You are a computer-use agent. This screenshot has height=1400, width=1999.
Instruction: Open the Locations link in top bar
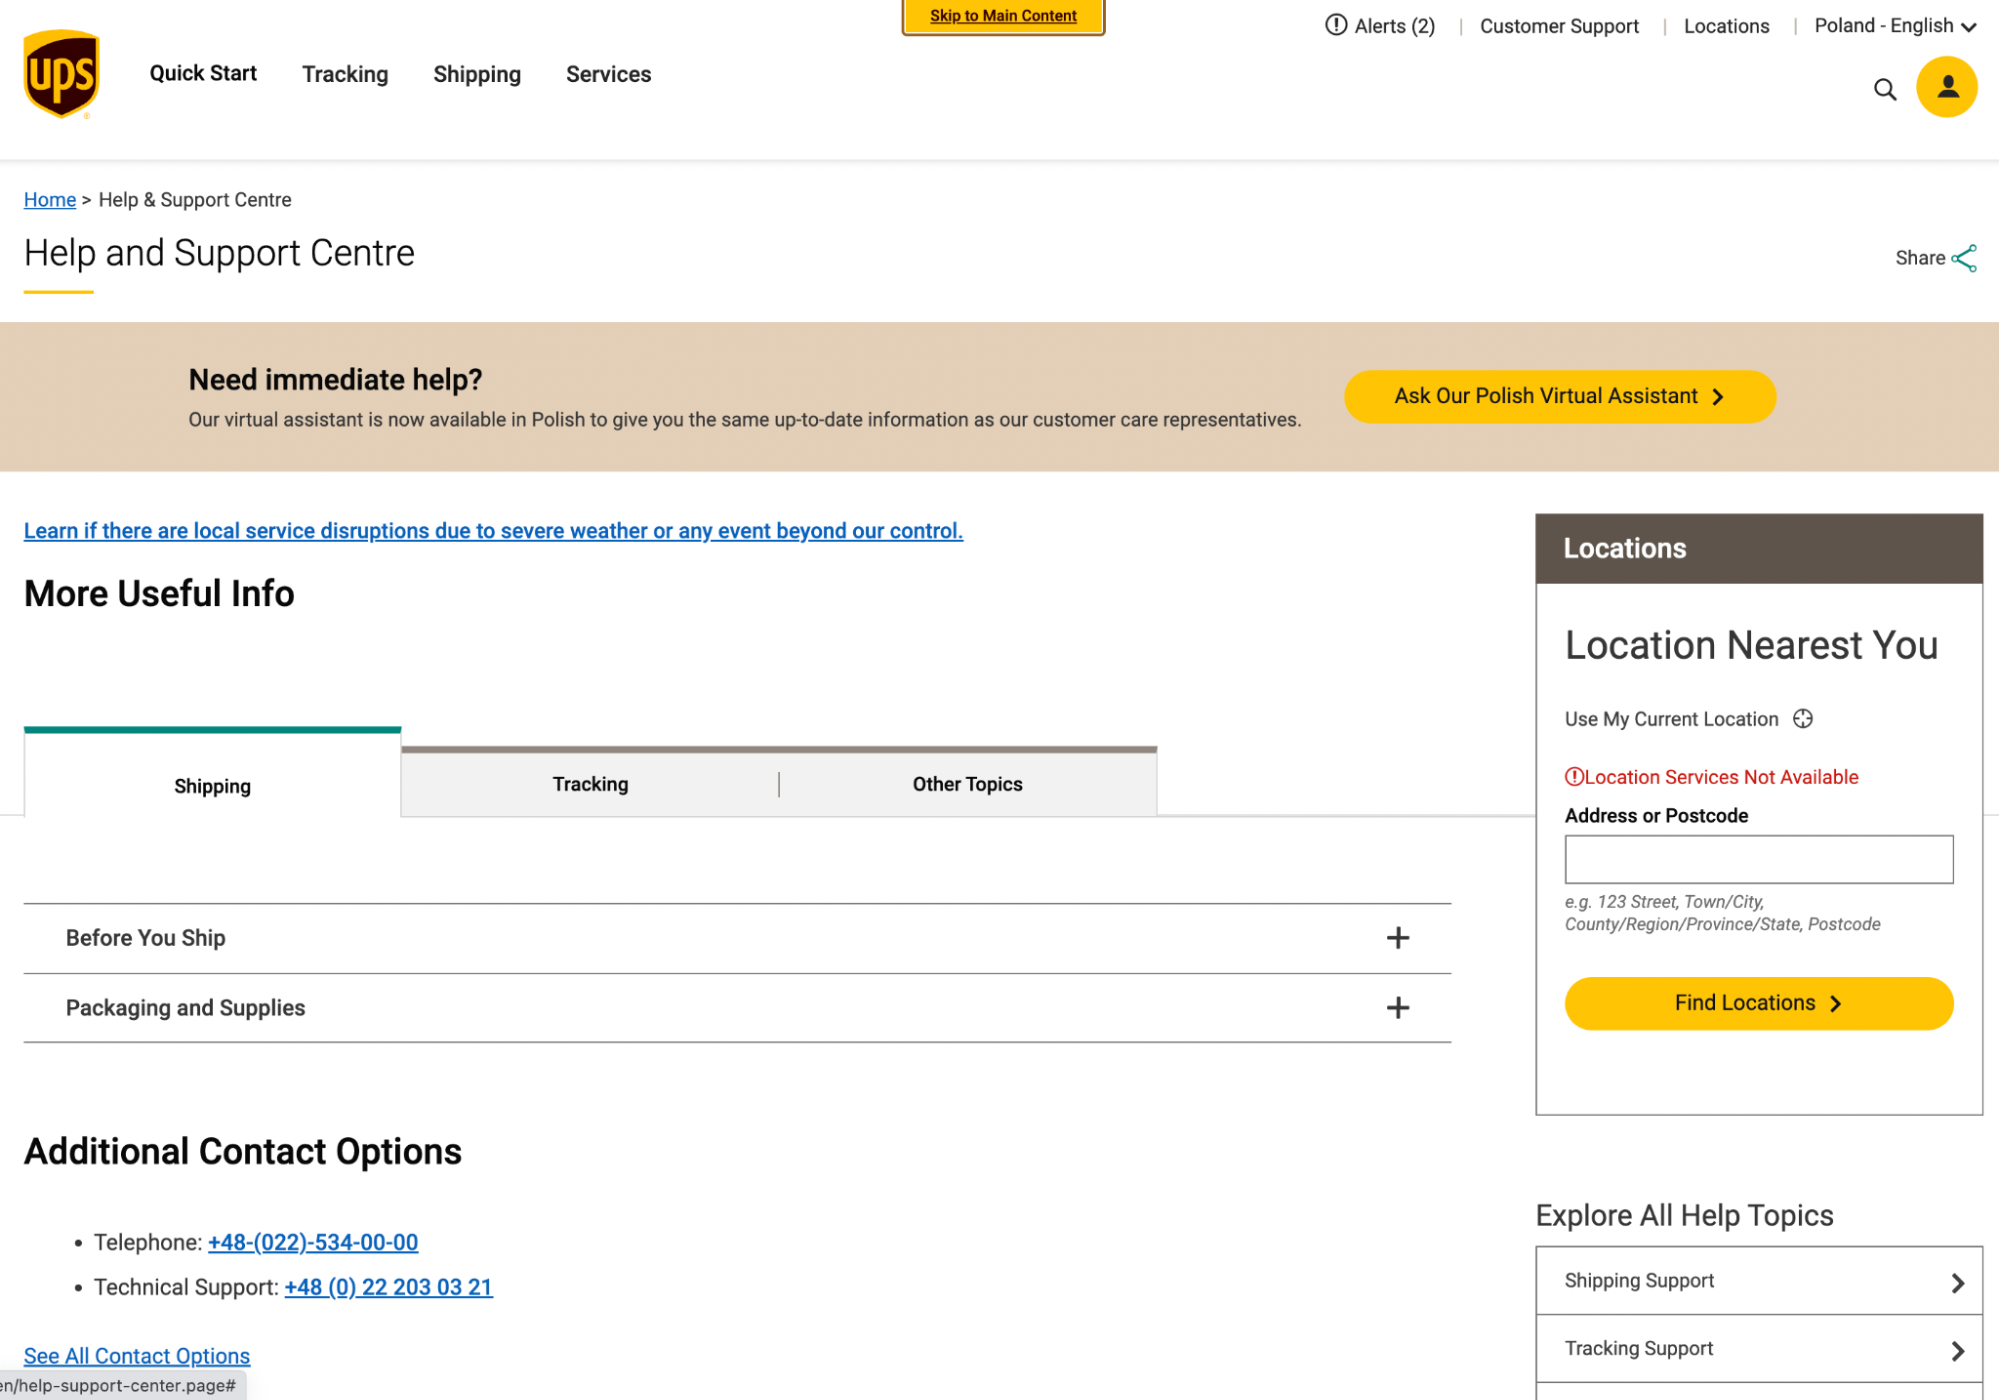(x=1726, y=26)
